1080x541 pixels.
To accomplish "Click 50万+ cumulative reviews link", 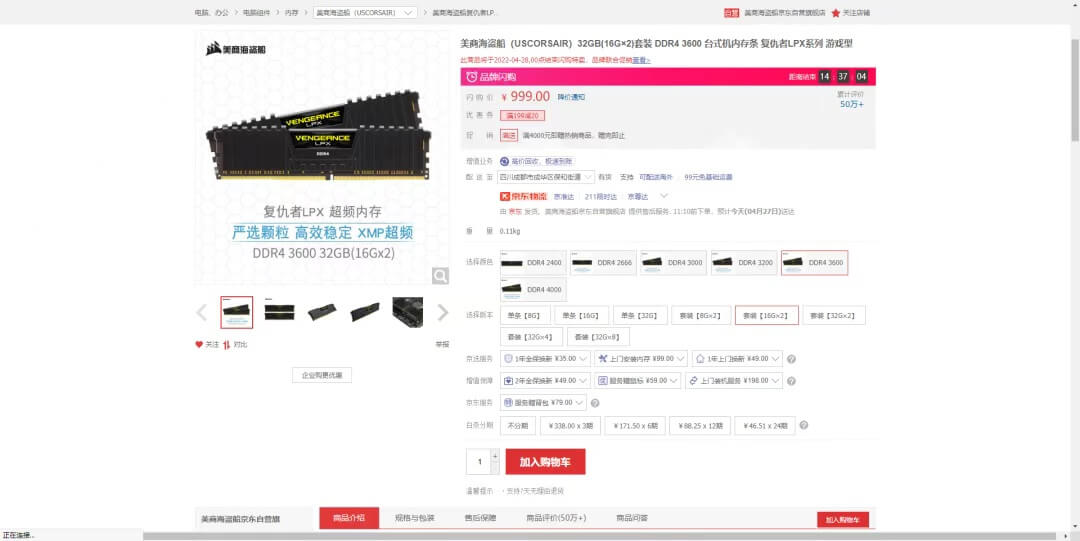I will [x=851, y=105].
